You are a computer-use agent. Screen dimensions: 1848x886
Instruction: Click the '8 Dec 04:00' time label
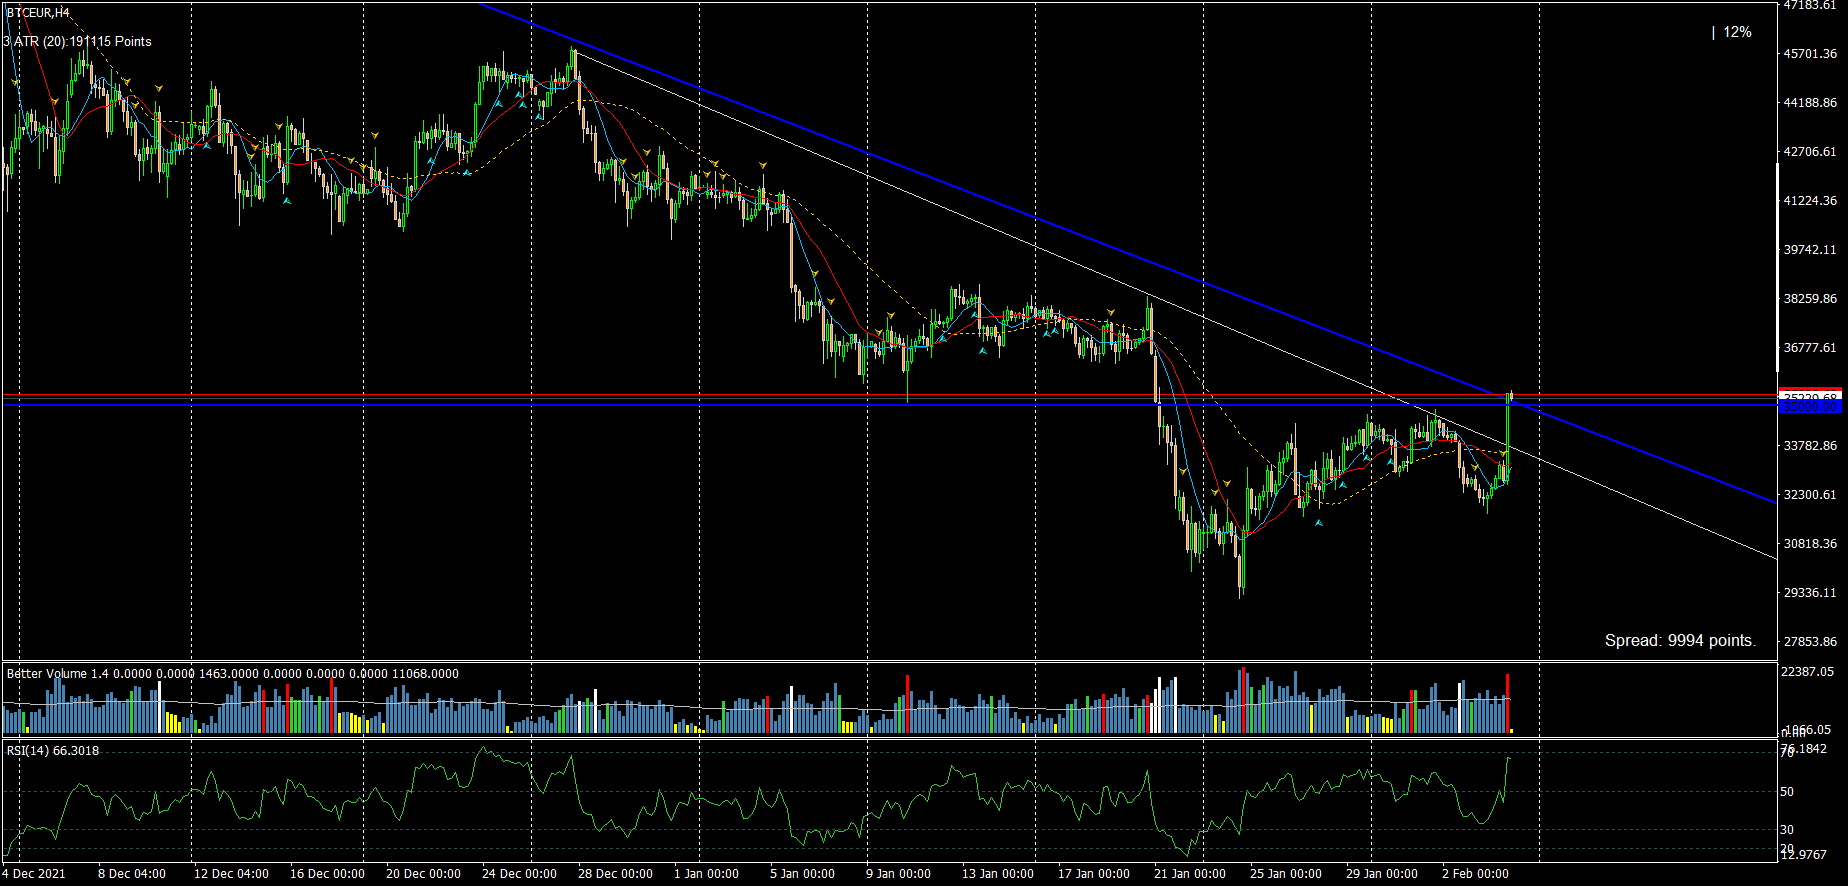click(x=132, y=874)
